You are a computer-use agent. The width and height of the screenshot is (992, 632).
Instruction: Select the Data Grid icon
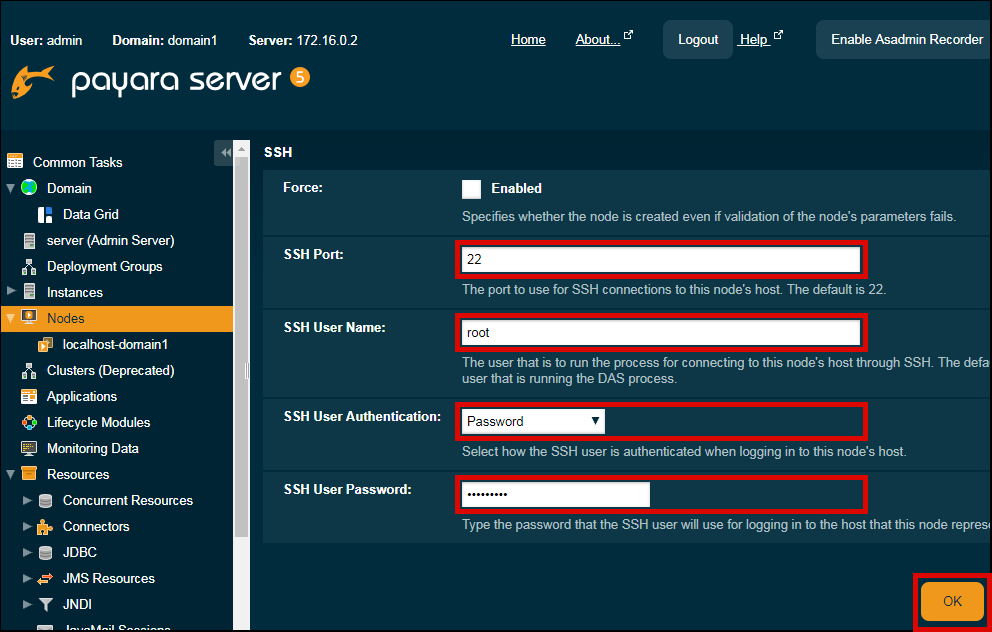[x=45, y=214]
